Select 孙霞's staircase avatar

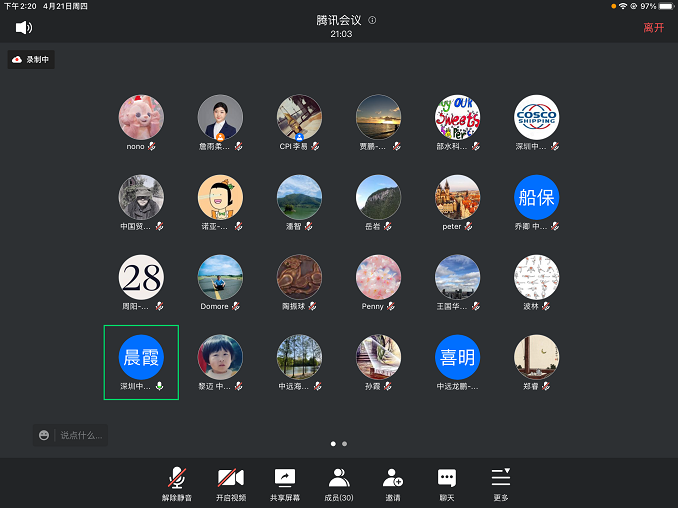[x=378, y=357]
